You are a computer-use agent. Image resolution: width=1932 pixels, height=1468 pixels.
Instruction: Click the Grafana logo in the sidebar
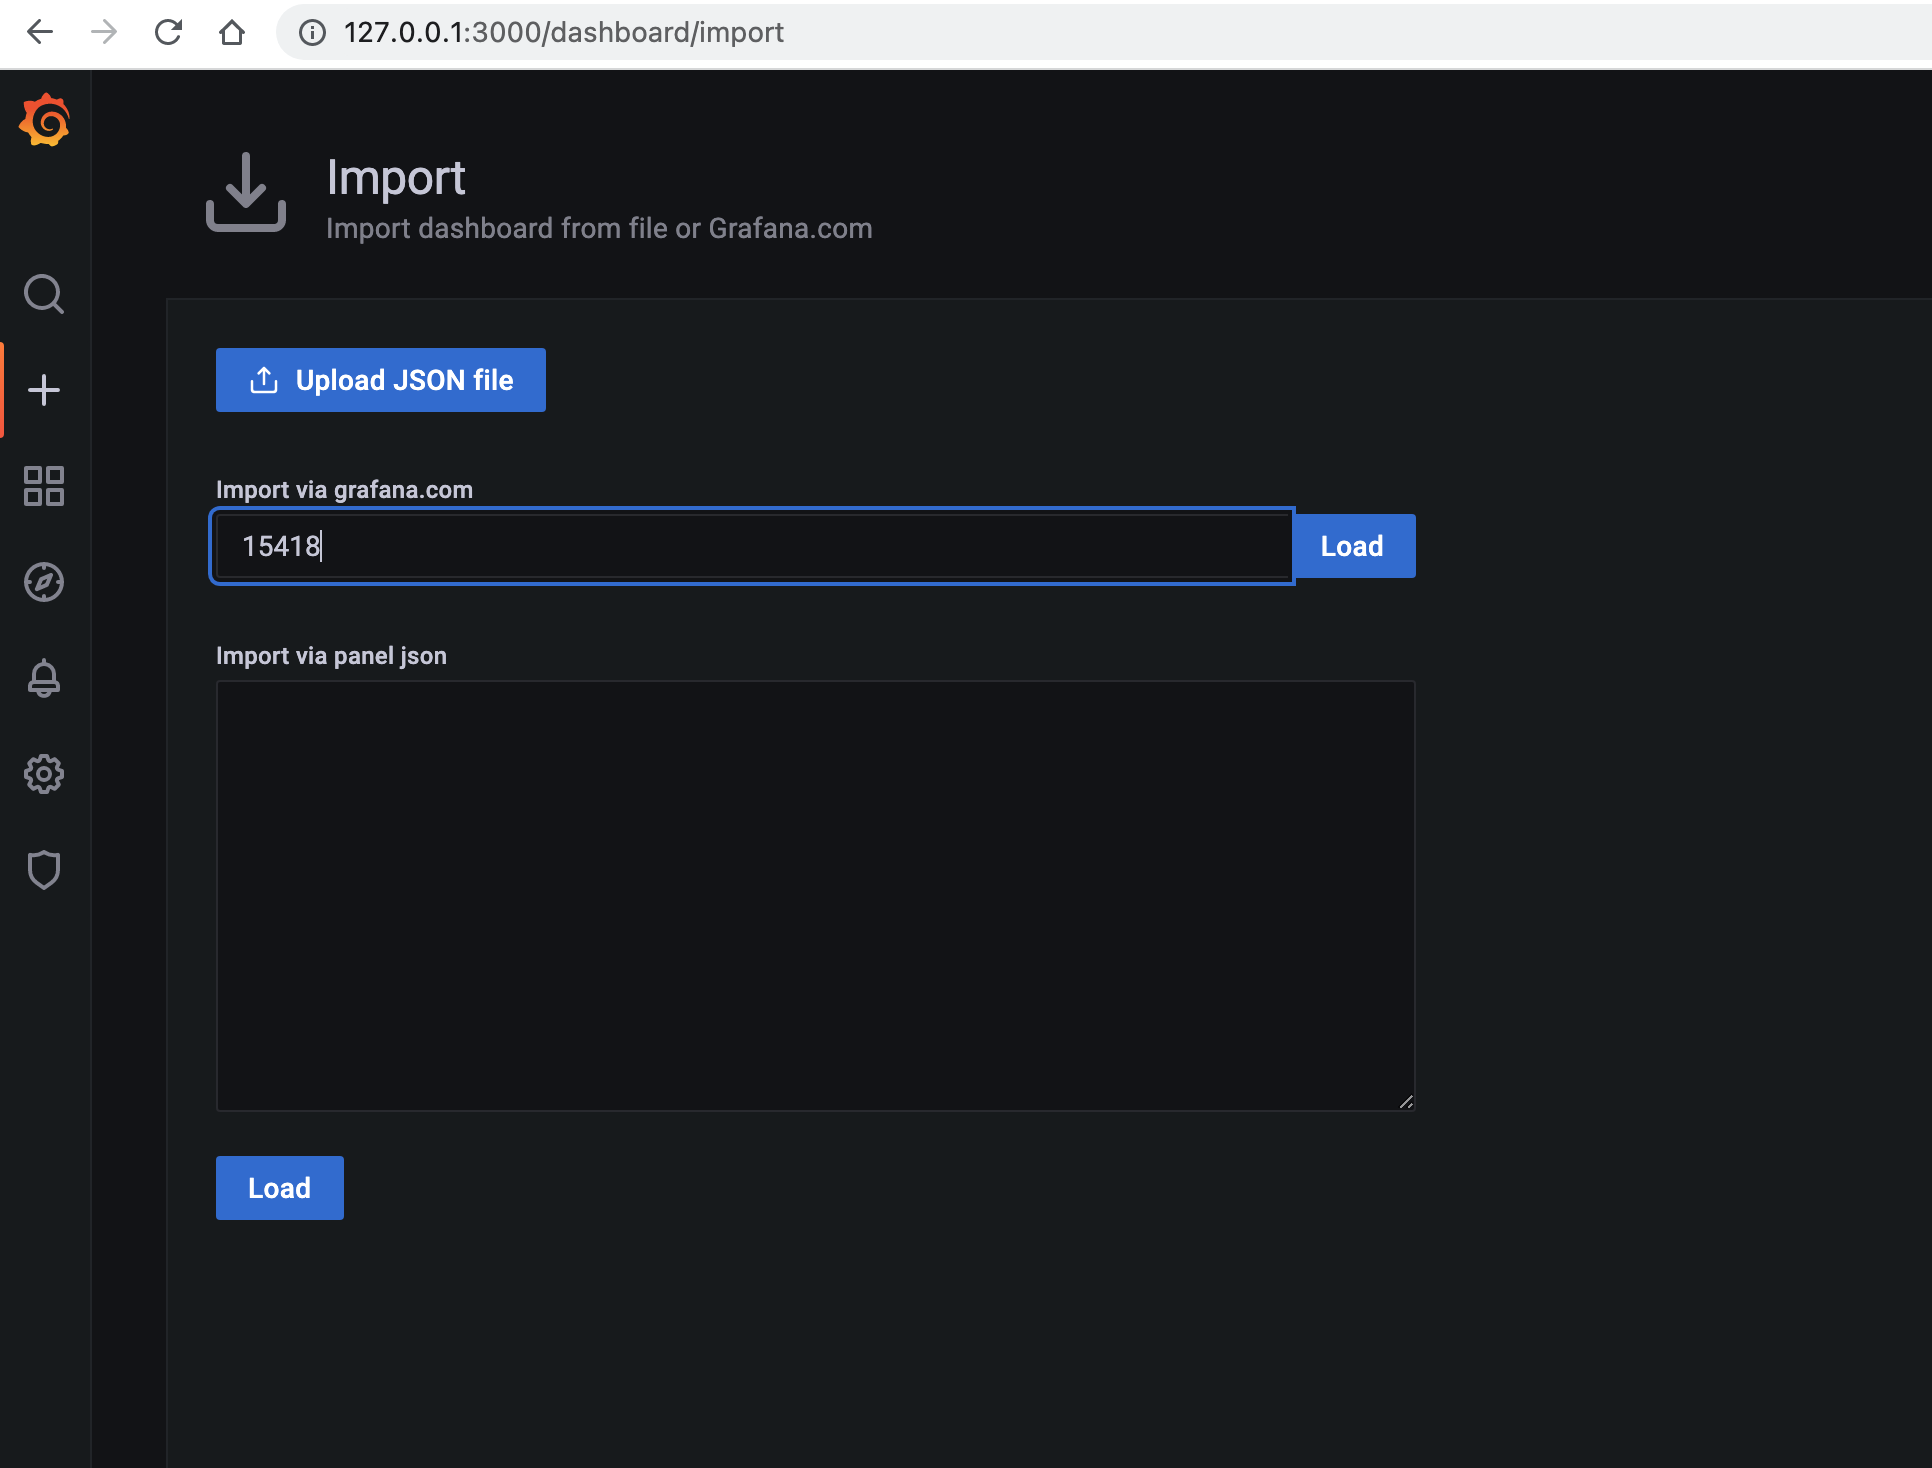pyautogui.click(x=43, y=119)
